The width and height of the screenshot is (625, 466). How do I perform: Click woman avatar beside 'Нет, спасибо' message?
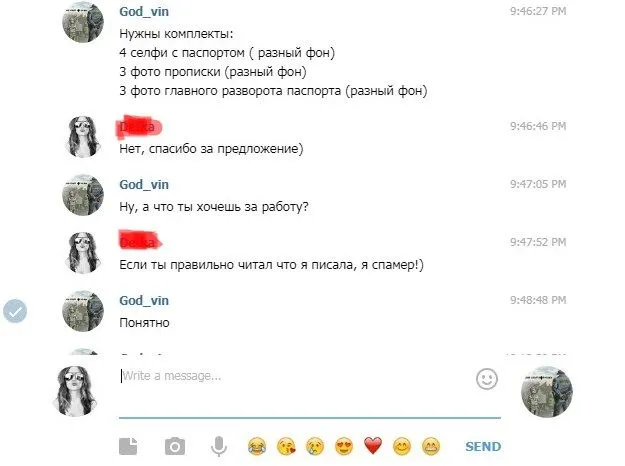[83, 137]
